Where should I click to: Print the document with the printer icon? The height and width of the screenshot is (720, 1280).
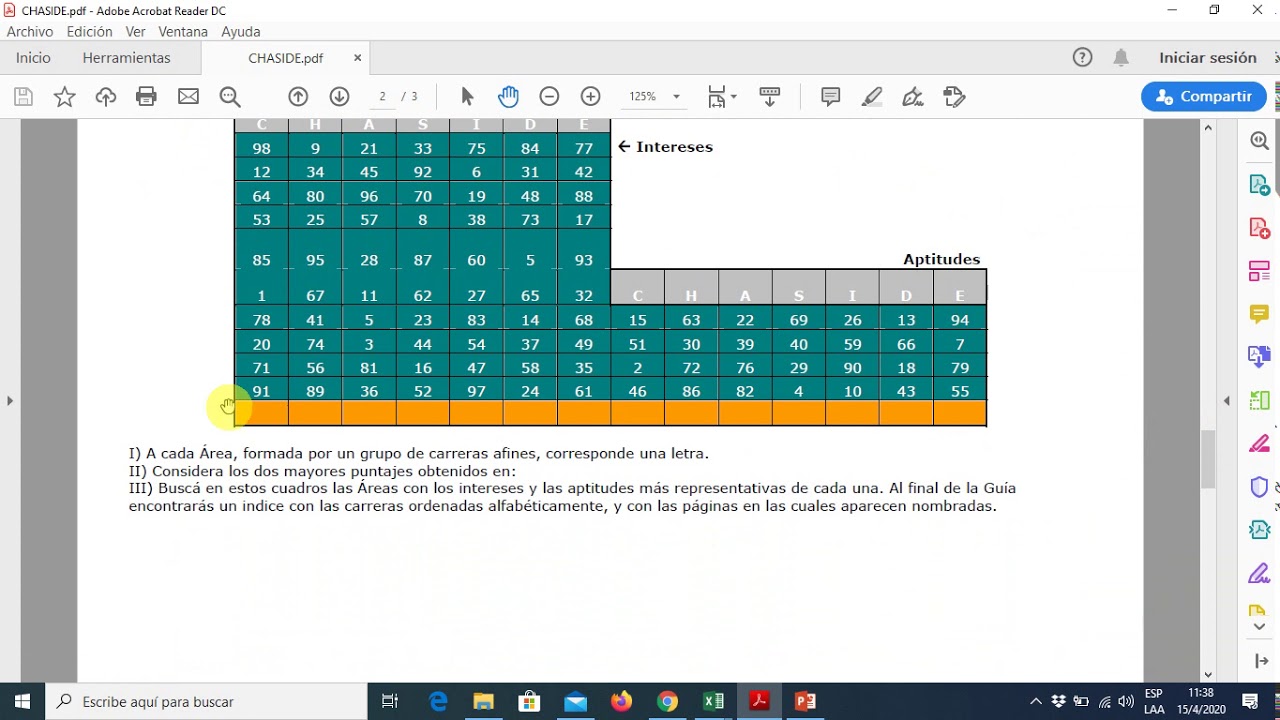point(146,97)
